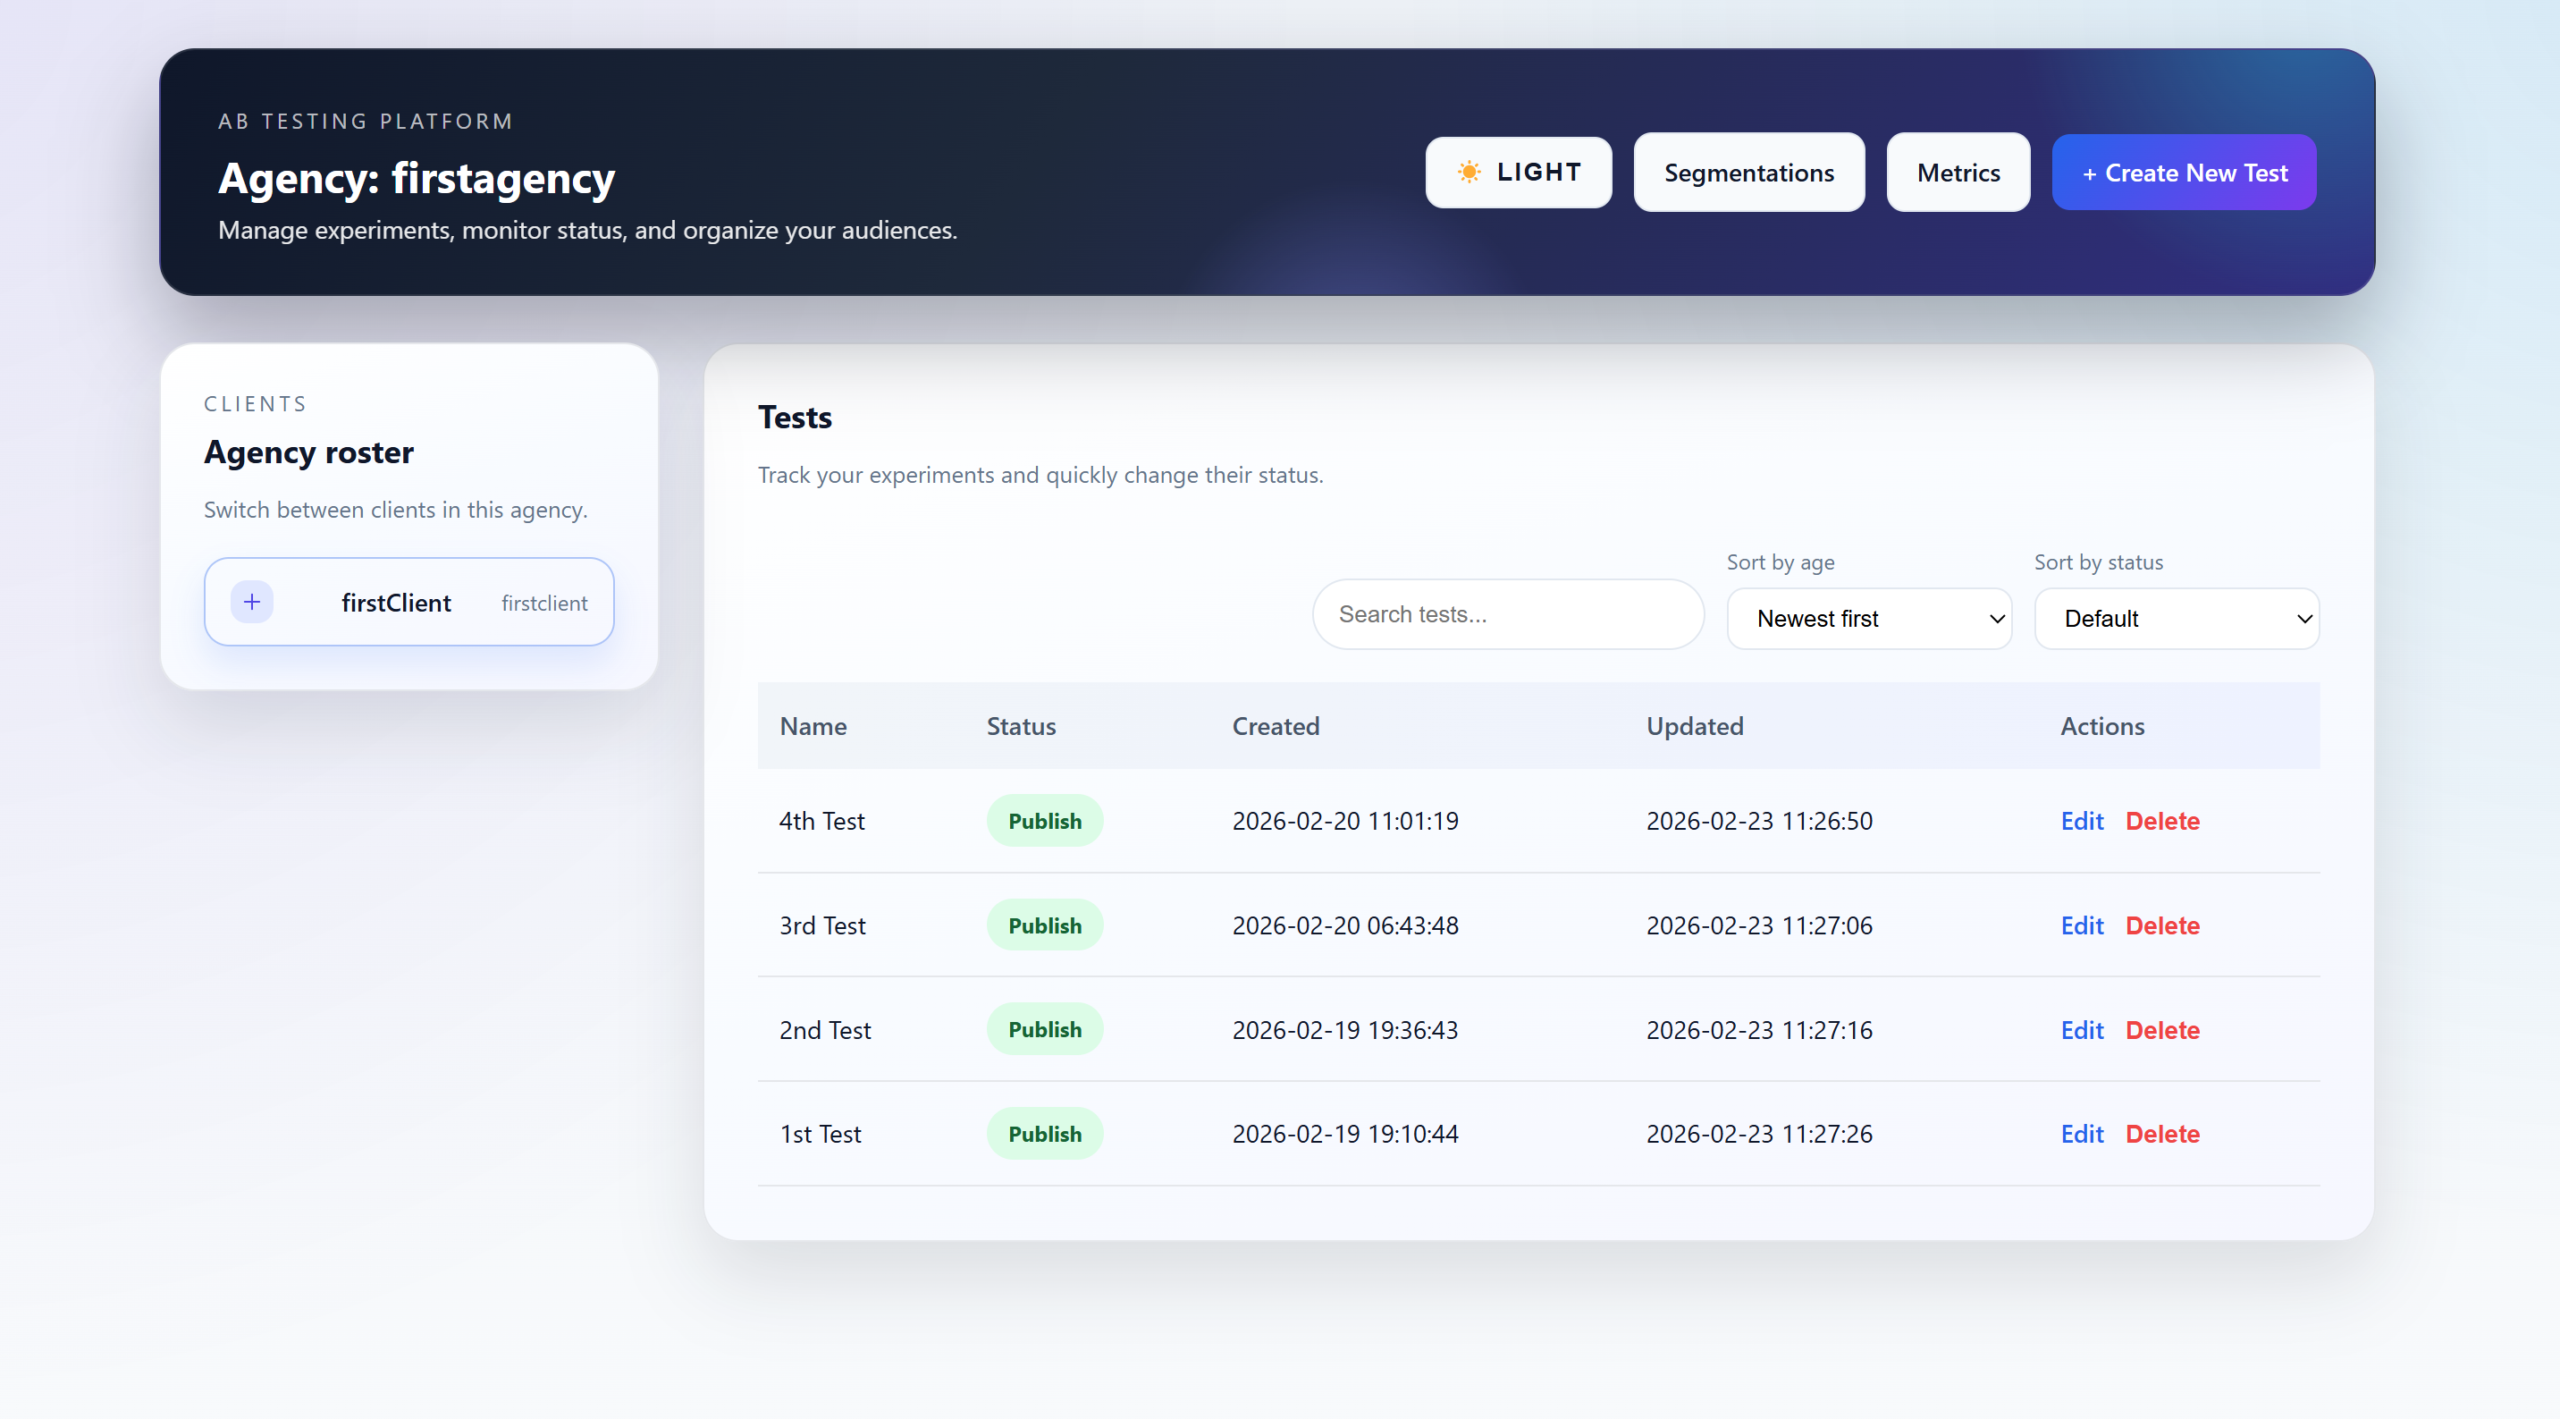Click the Publish badge for 3rd Test
Viewport: 2560px width, 1419px height.
(x=1045, y=926)
